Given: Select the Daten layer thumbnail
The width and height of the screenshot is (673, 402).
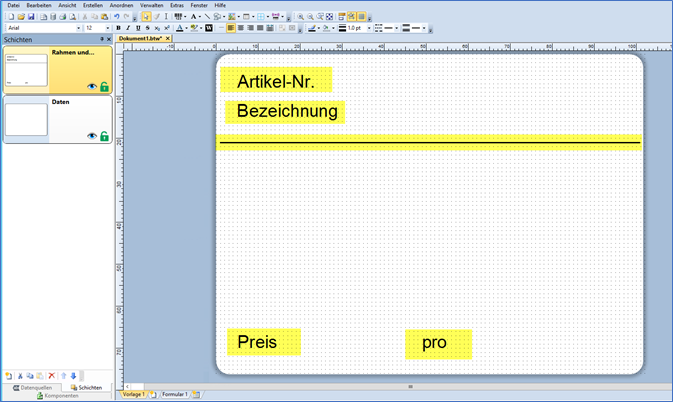Looking at the screenshot, I should pyautogui.click(x=26, y=120).
